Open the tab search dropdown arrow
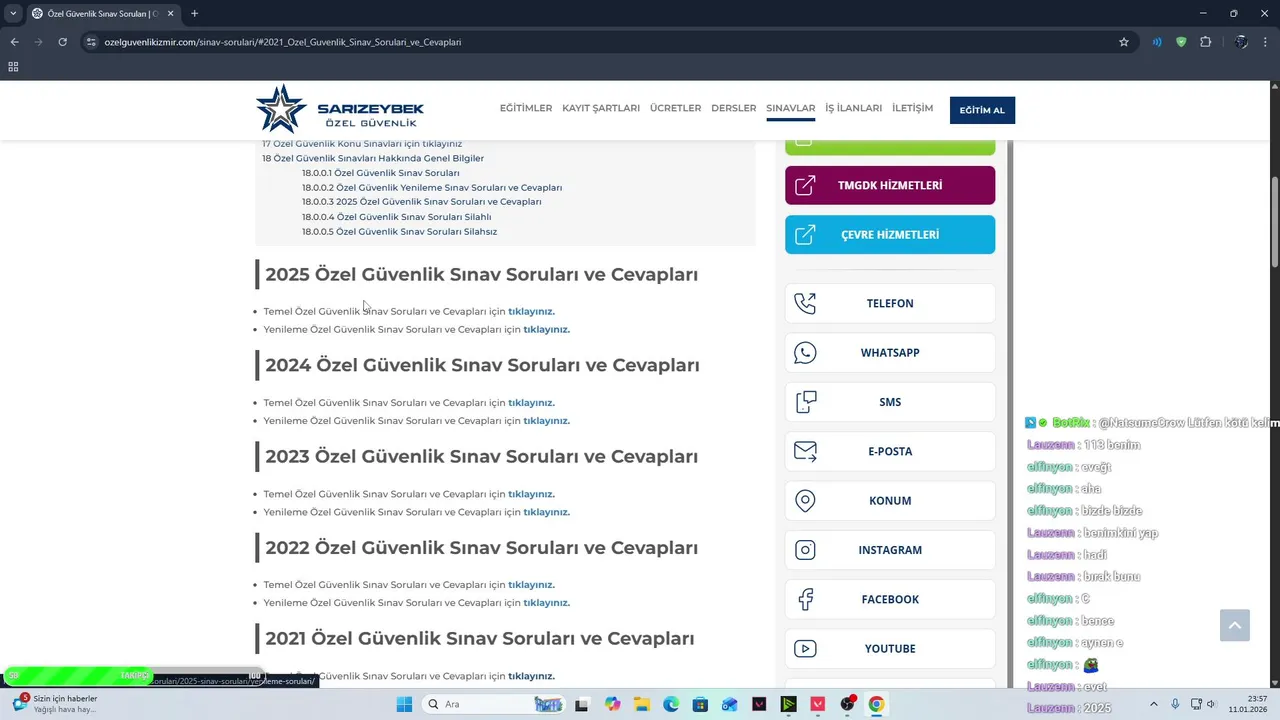 coord(13,13)
